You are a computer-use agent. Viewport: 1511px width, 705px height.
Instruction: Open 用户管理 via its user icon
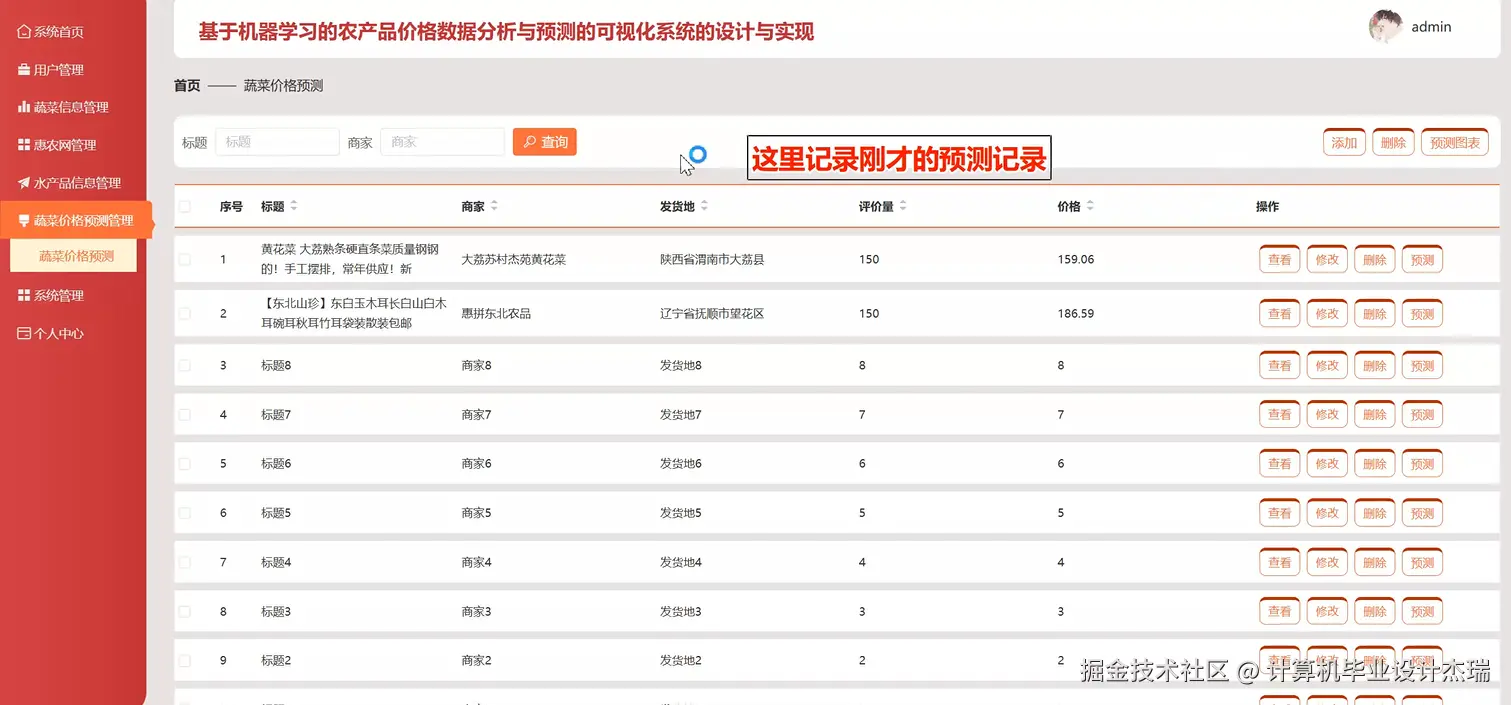coord(22,70)
